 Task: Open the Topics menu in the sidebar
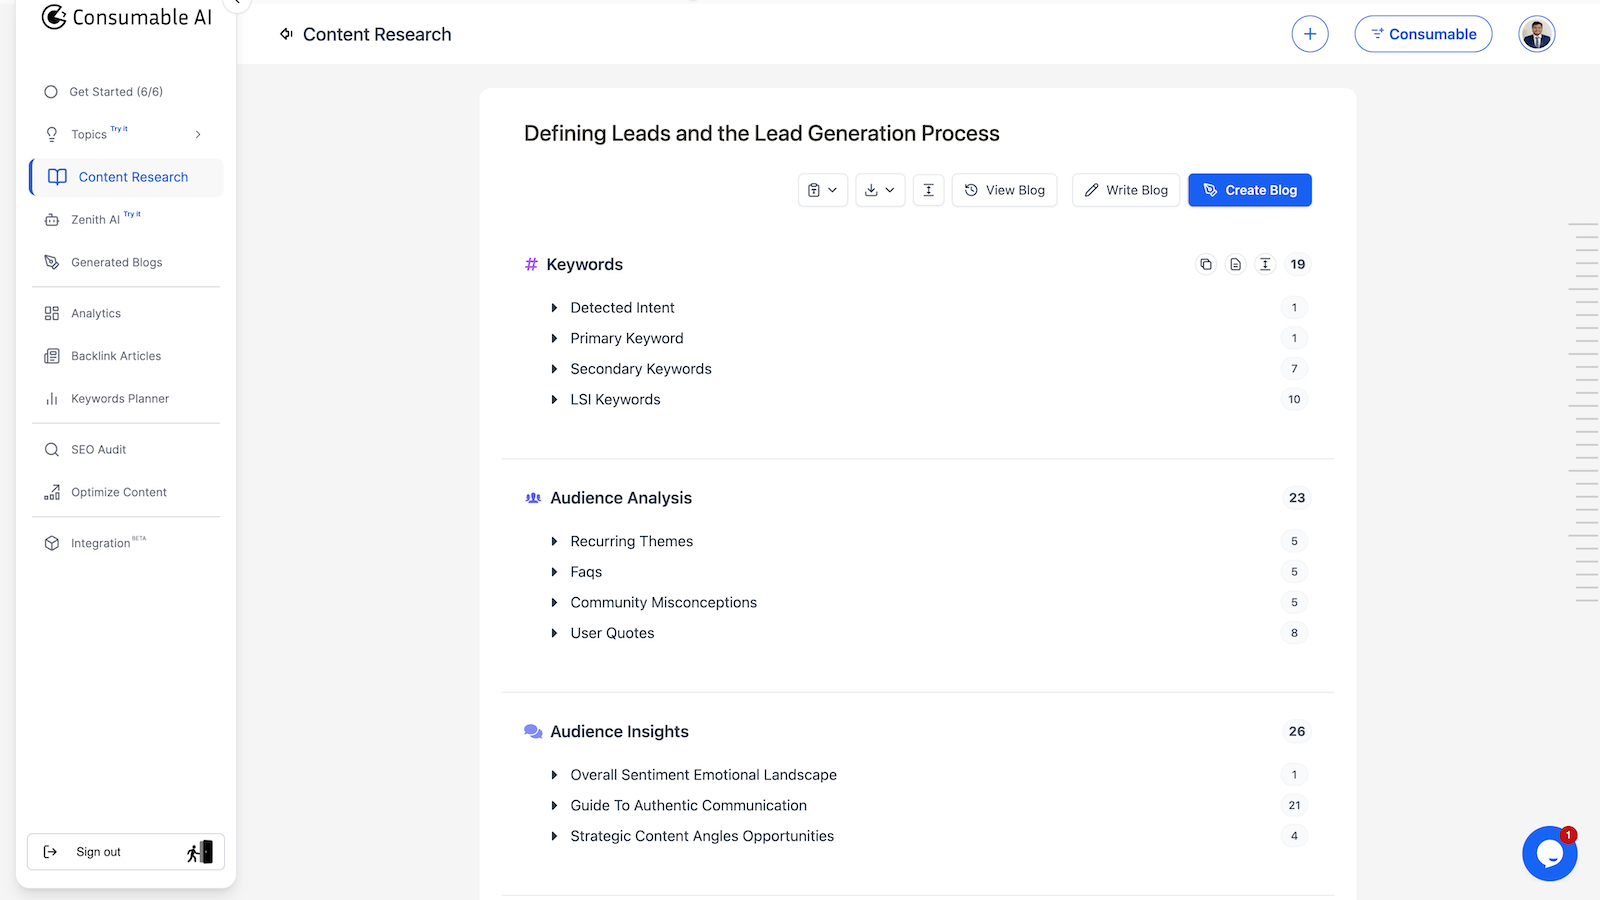pos(89,133)
